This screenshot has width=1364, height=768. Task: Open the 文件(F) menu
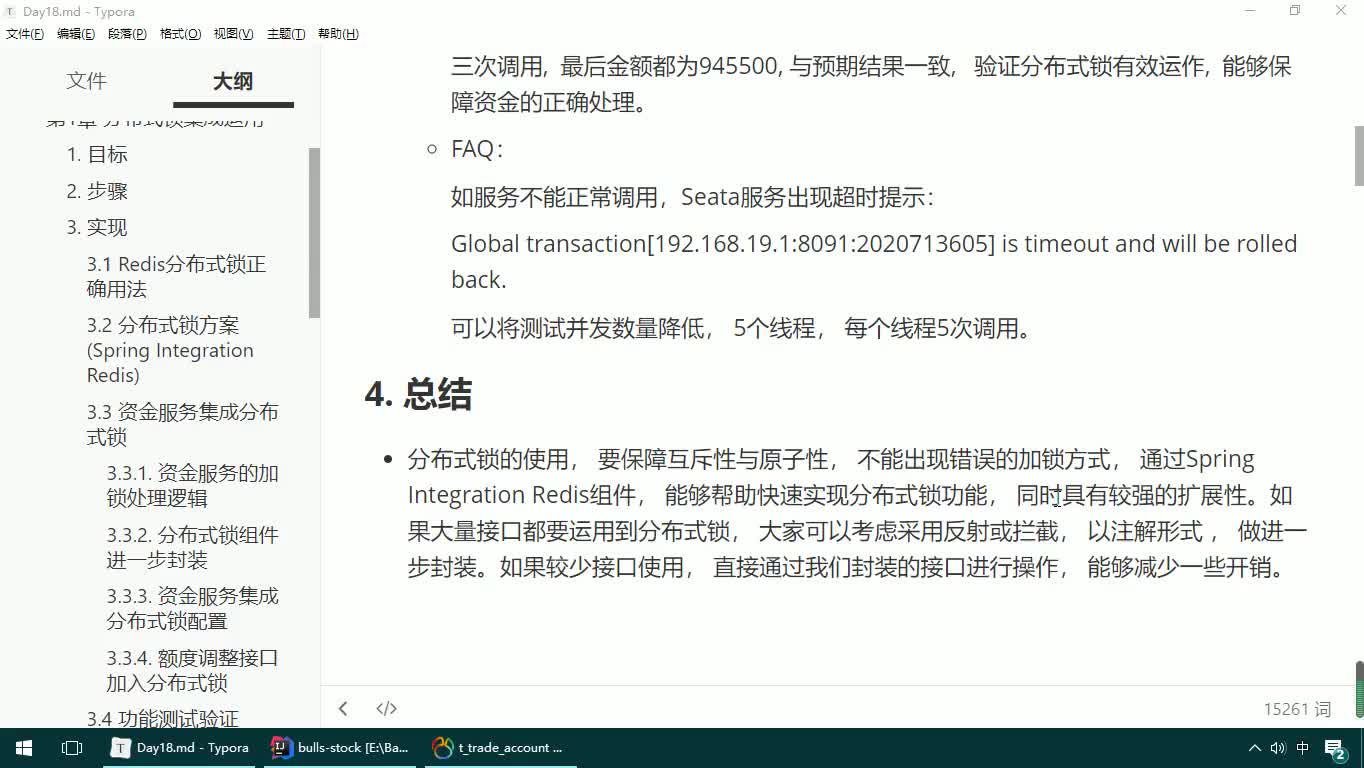coord(24,34)
